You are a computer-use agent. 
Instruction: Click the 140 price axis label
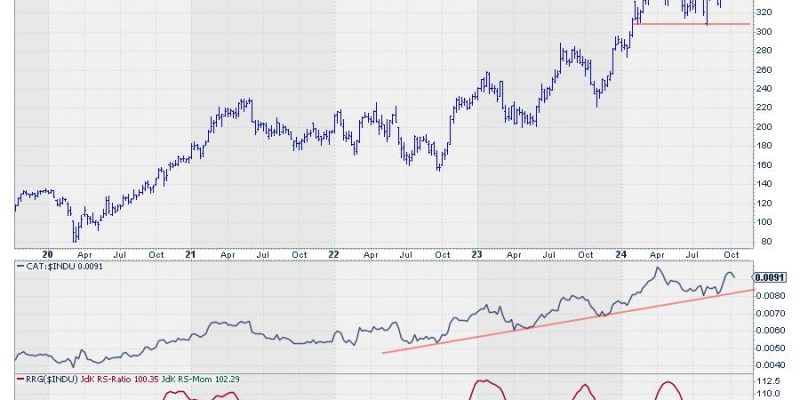point(765,184)
